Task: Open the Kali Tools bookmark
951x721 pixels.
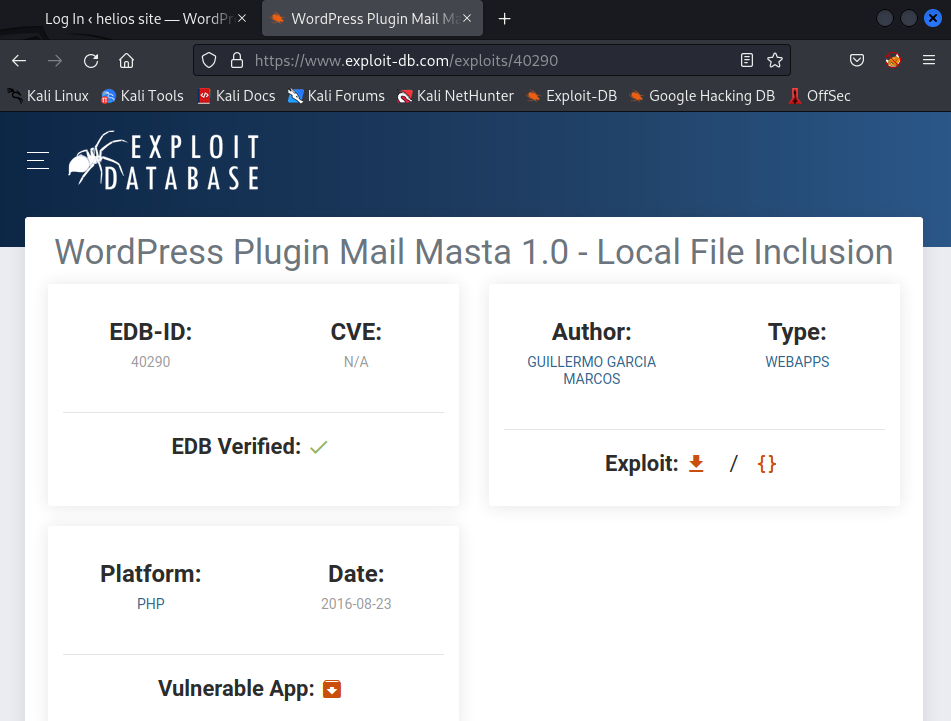Action: tap(144, 96)
